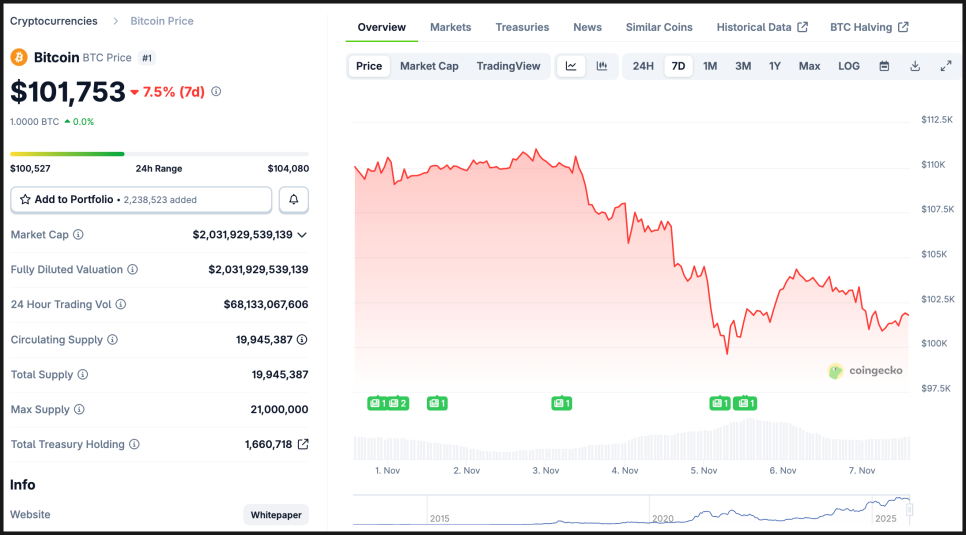Switch chart to Market Cap

429,66
